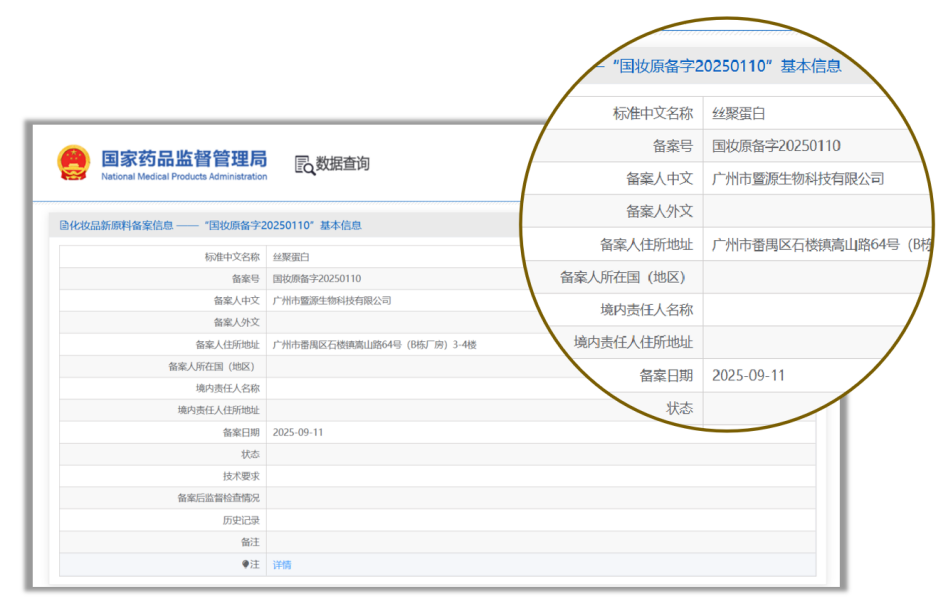Click 广州市暨源生物科技有限公司 in the small page table

click(x=332, y=301)
